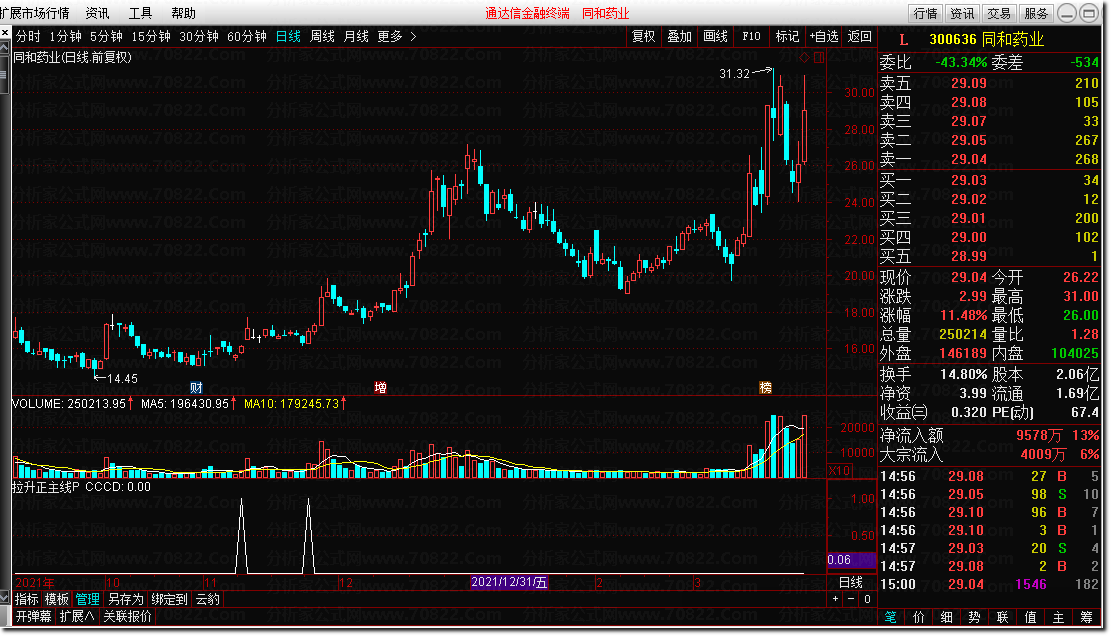Select the 联 linked tab
This screenshot has height=636, width=1112.
[1002, 617]
